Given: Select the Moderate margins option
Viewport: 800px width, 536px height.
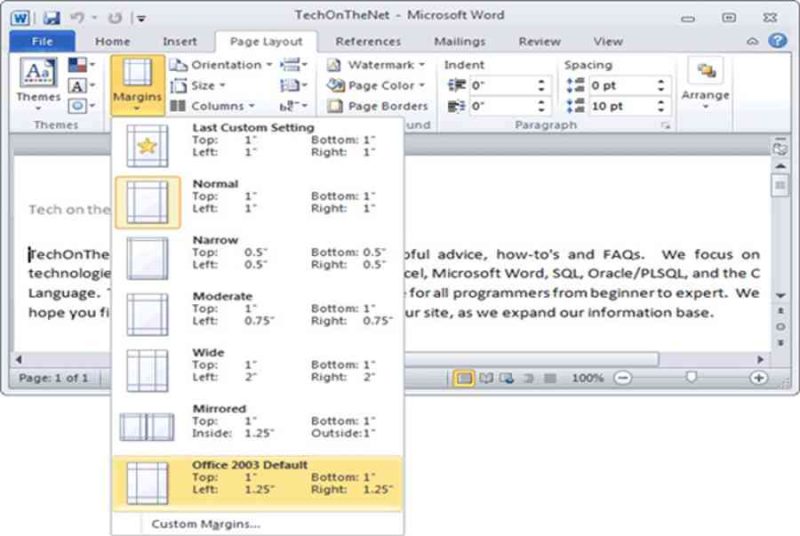Looking at the screenshot, I should coord(258,314).
